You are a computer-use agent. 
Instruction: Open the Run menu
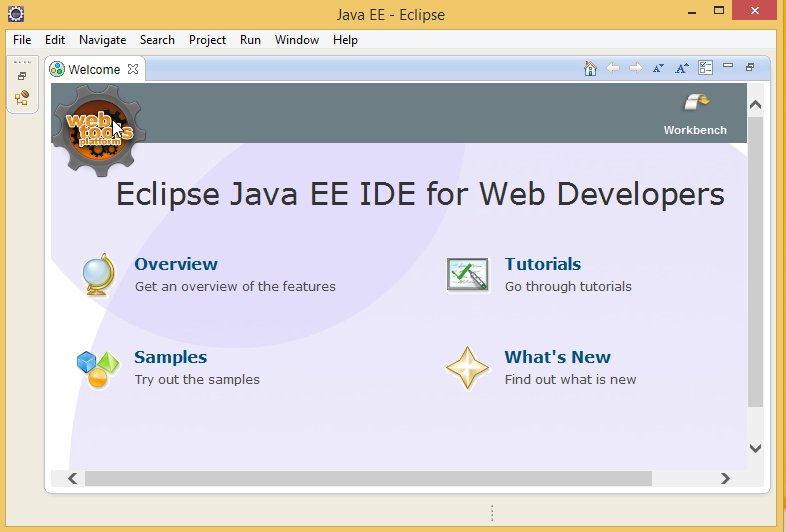tap(250, 40)
